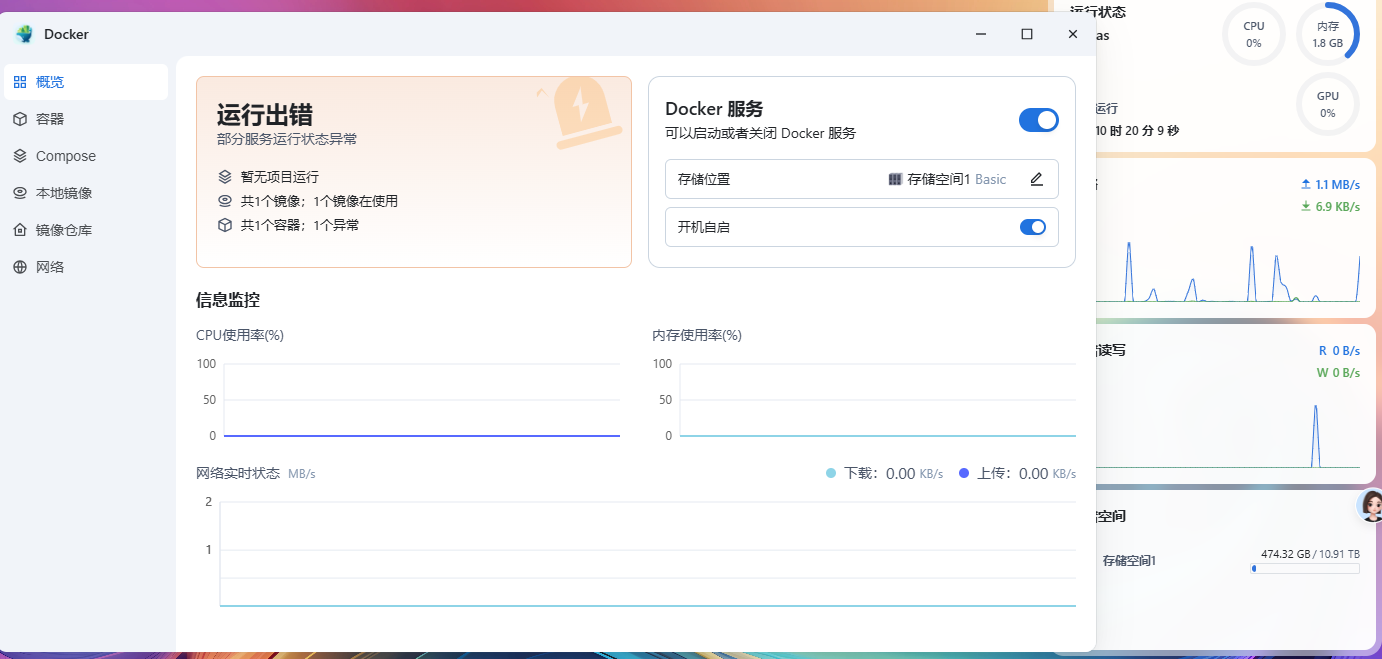This screenshot has width=1382, height=659.
Task: Click 暂无项目运行 status line
Action: (280, 177)
